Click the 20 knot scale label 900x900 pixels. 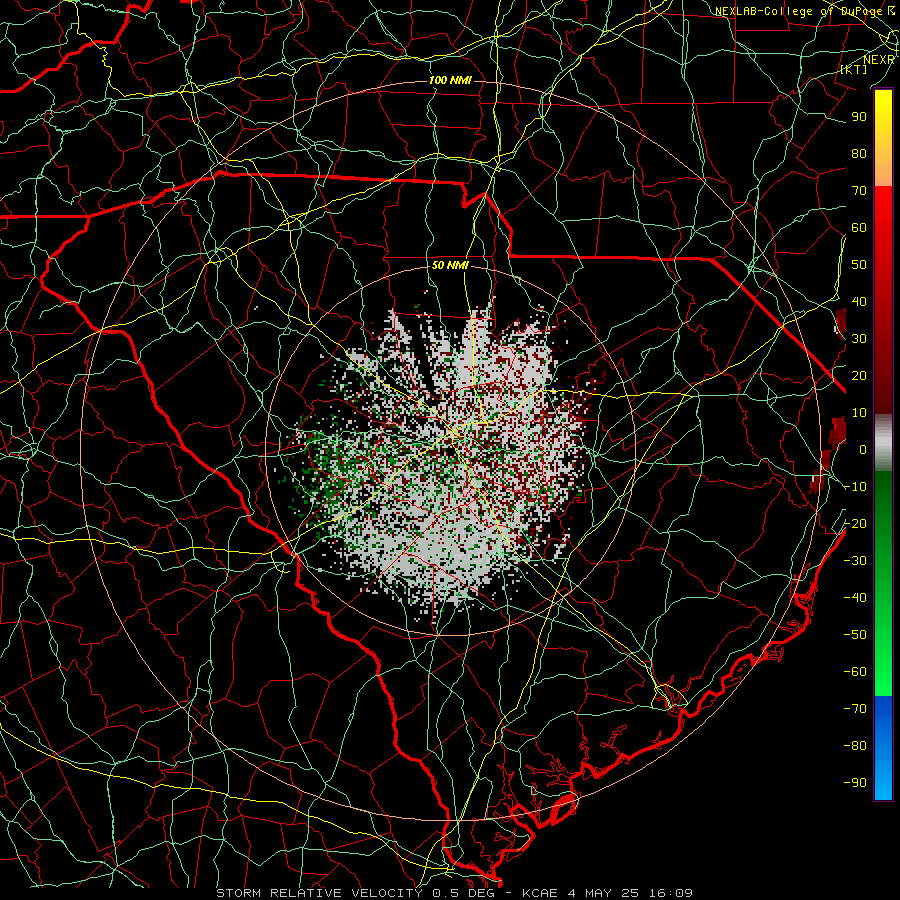pyautogui.click(x=859, y=375)
